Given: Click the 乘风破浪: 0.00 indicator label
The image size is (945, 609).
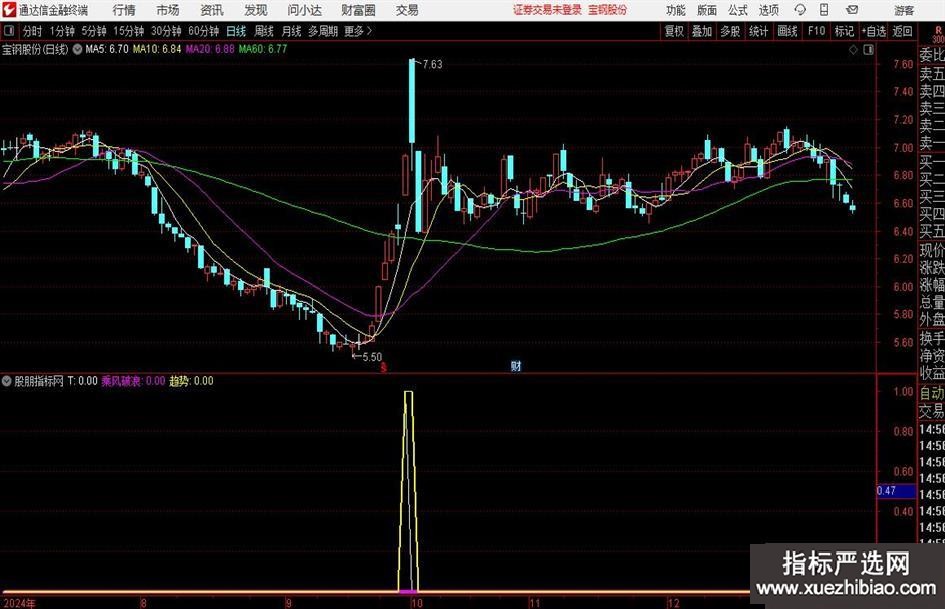Looking at the screenshot, I should [133, 381].
